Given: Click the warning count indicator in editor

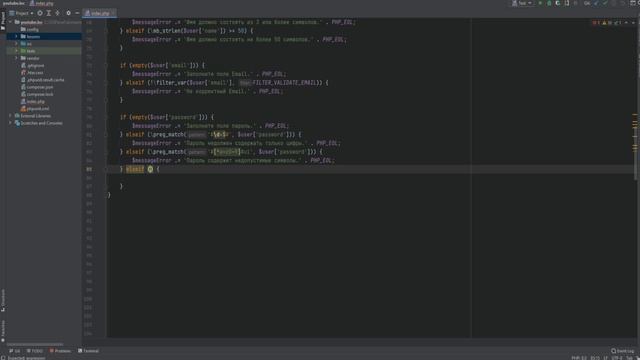Looking at the screenshot, I should (607, 23).
